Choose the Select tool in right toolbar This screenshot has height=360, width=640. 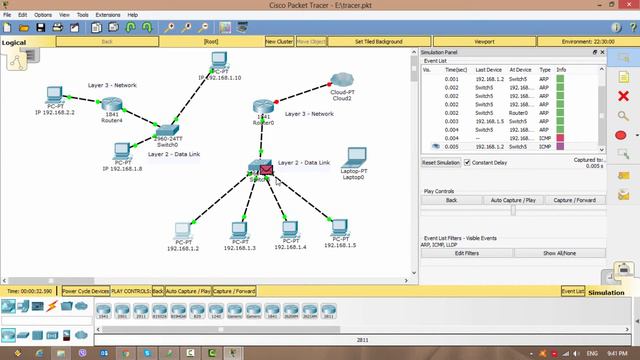pos(623,58)
